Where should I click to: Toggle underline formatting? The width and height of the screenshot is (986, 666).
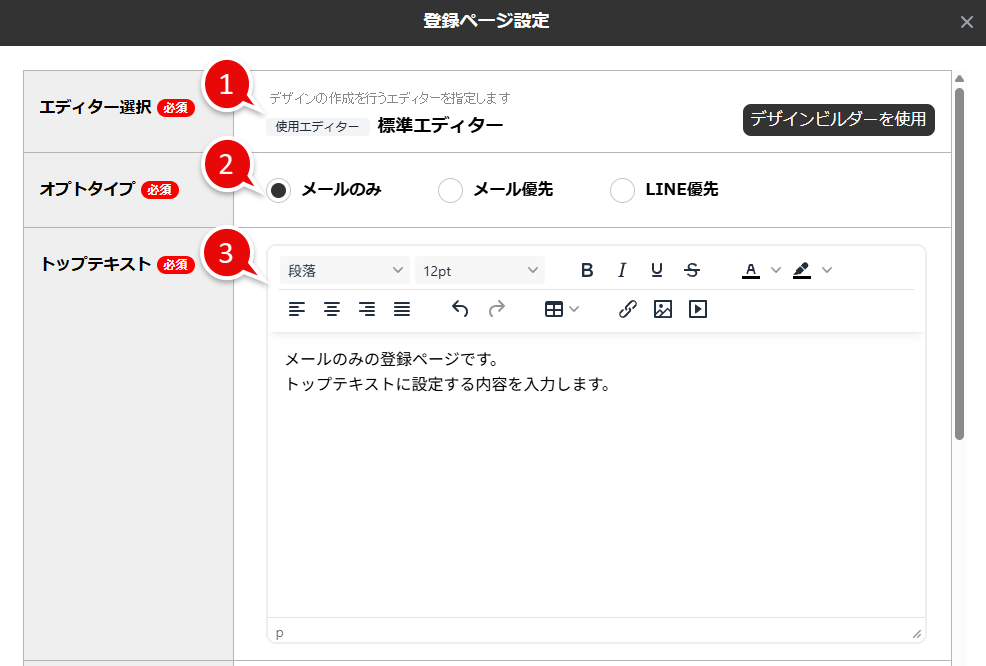656,269
